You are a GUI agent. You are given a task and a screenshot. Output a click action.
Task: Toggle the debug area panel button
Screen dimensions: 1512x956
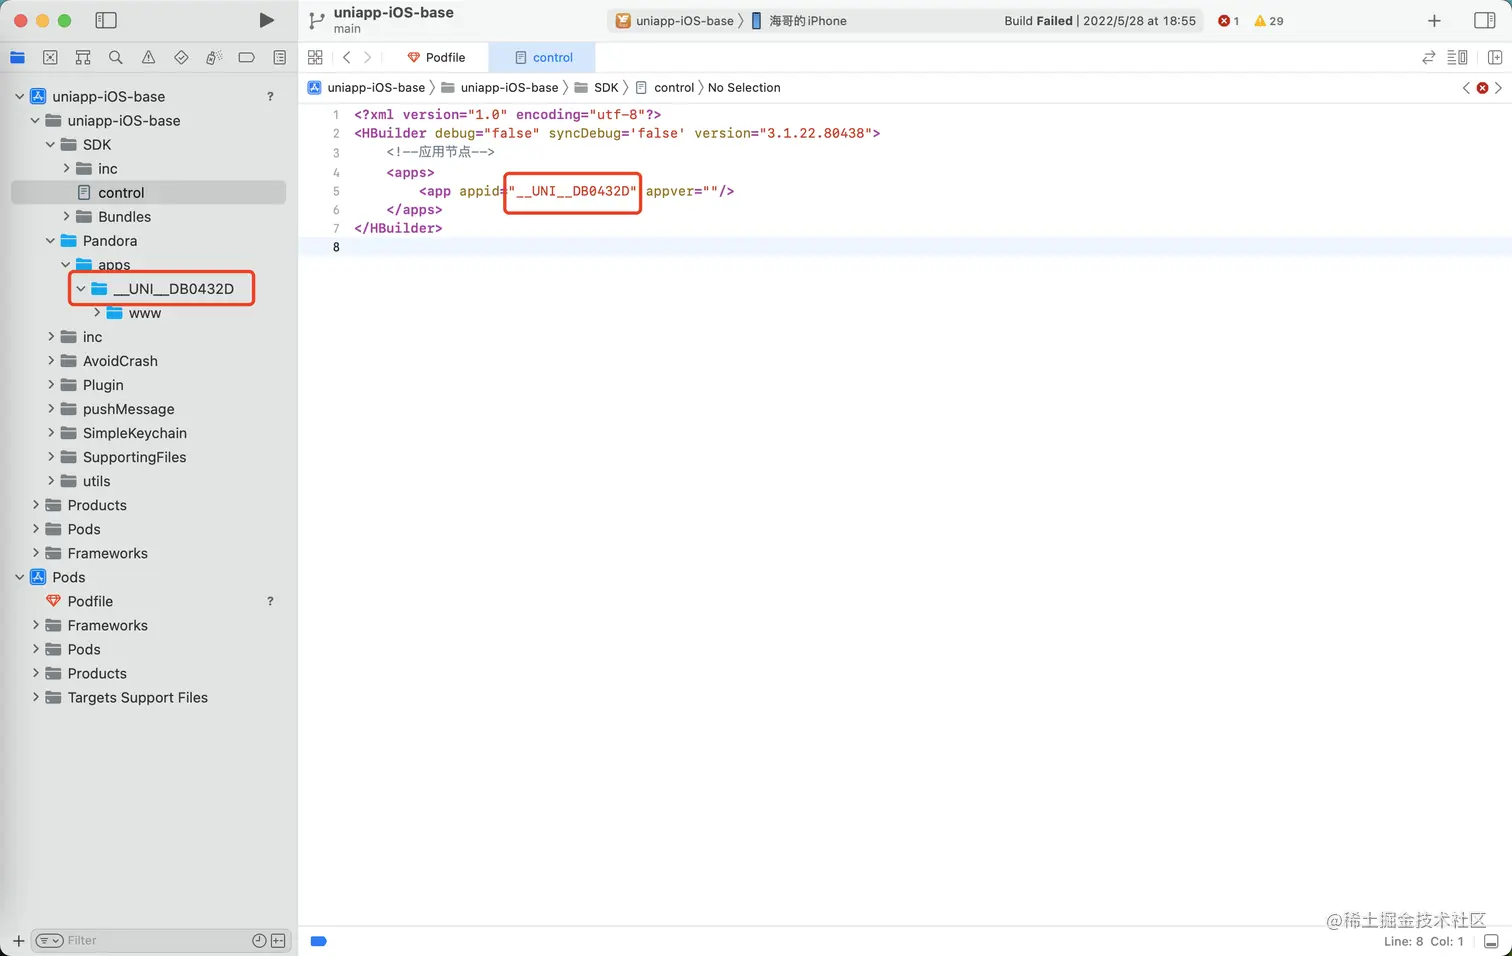point(1491,941)
